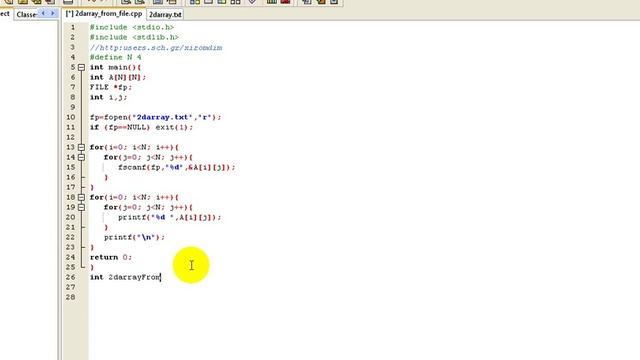
Task: Collapse the for loop fold on line 18
Action: point(81,197)
